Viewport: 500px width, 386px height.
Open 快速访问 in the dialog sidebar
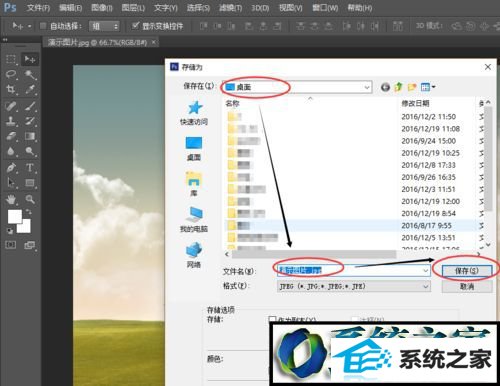tap(194, 113)
